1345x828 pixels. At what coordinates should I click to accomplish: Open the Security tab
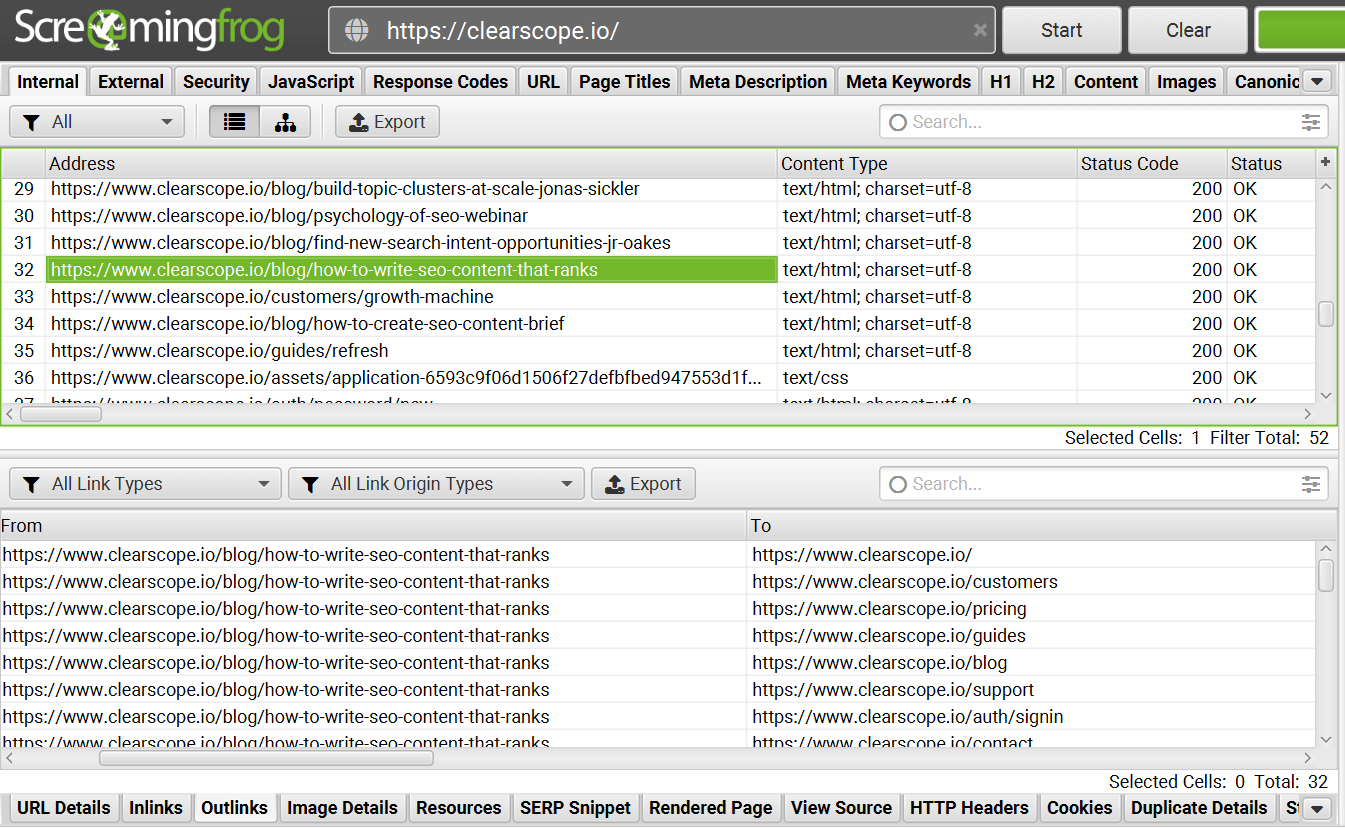coord(216,82)
